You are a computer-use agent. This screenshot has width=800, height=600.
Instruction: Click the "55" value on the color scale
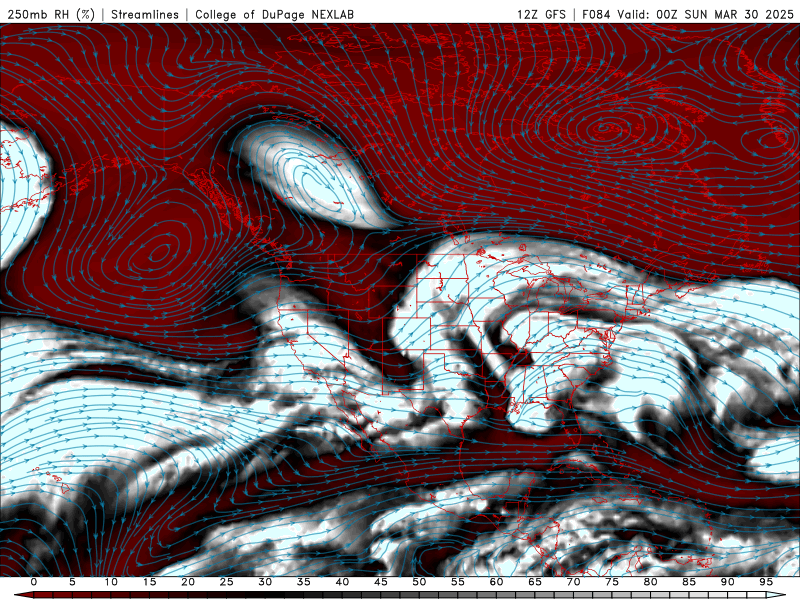458,582
